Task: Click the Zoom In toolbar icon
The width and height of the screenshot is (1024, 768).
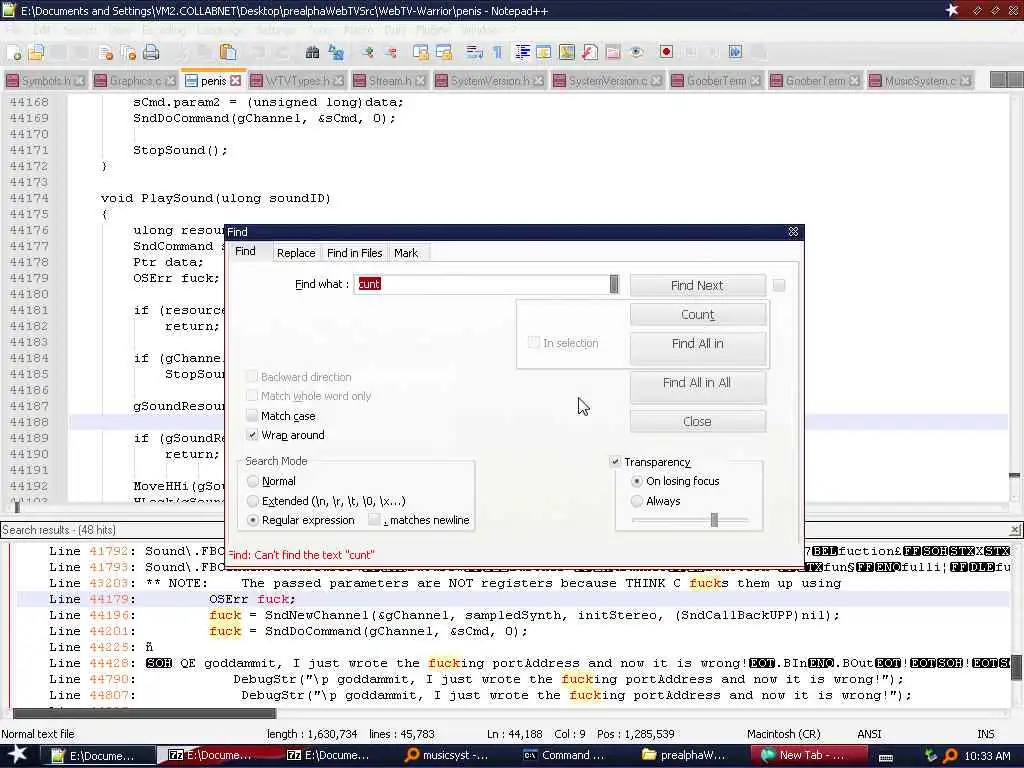Action: [368, 53]
